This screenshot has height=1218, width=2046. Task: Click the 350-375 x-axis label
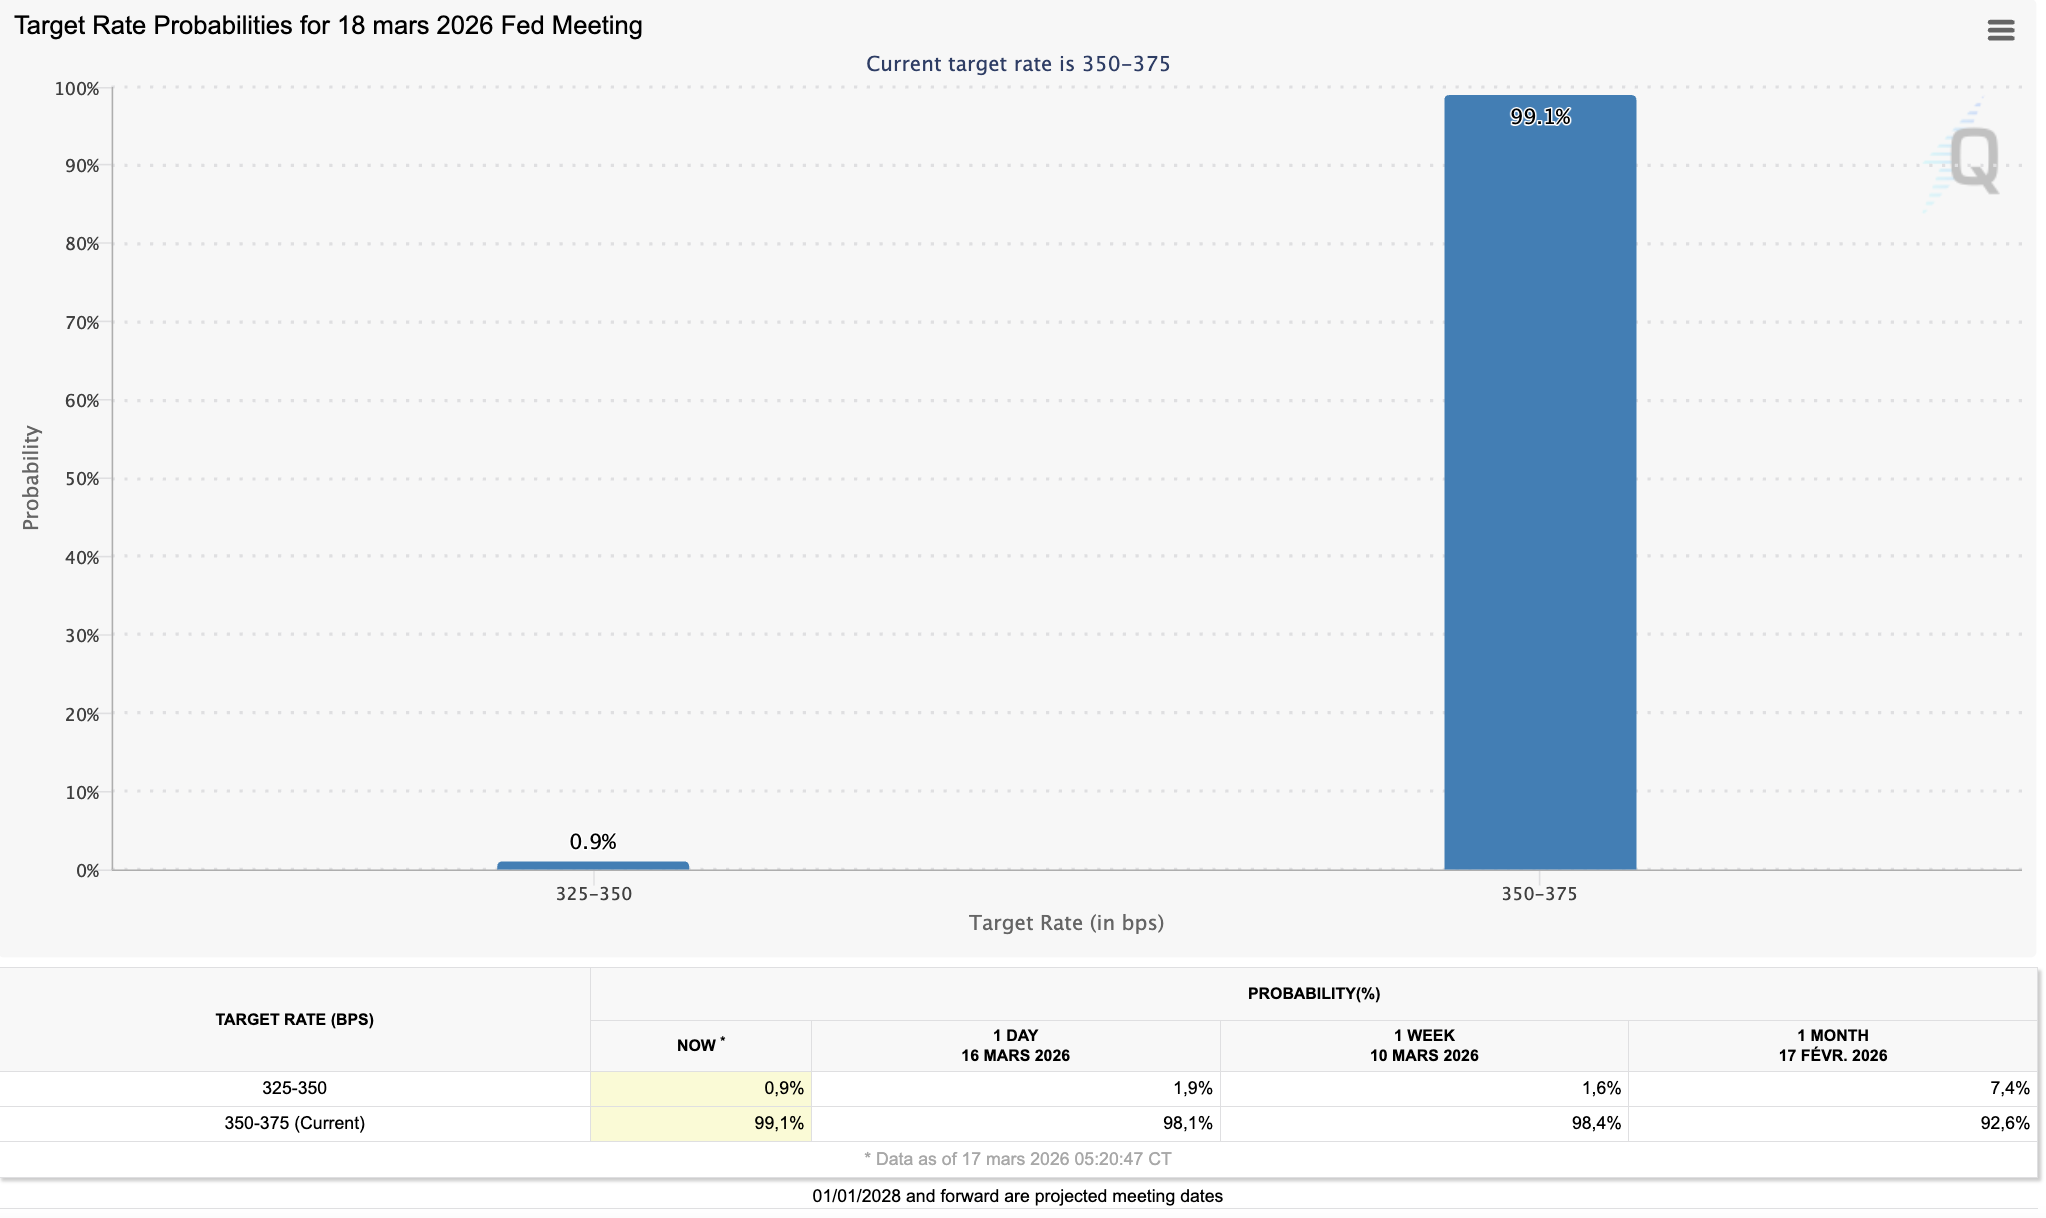1538,894
